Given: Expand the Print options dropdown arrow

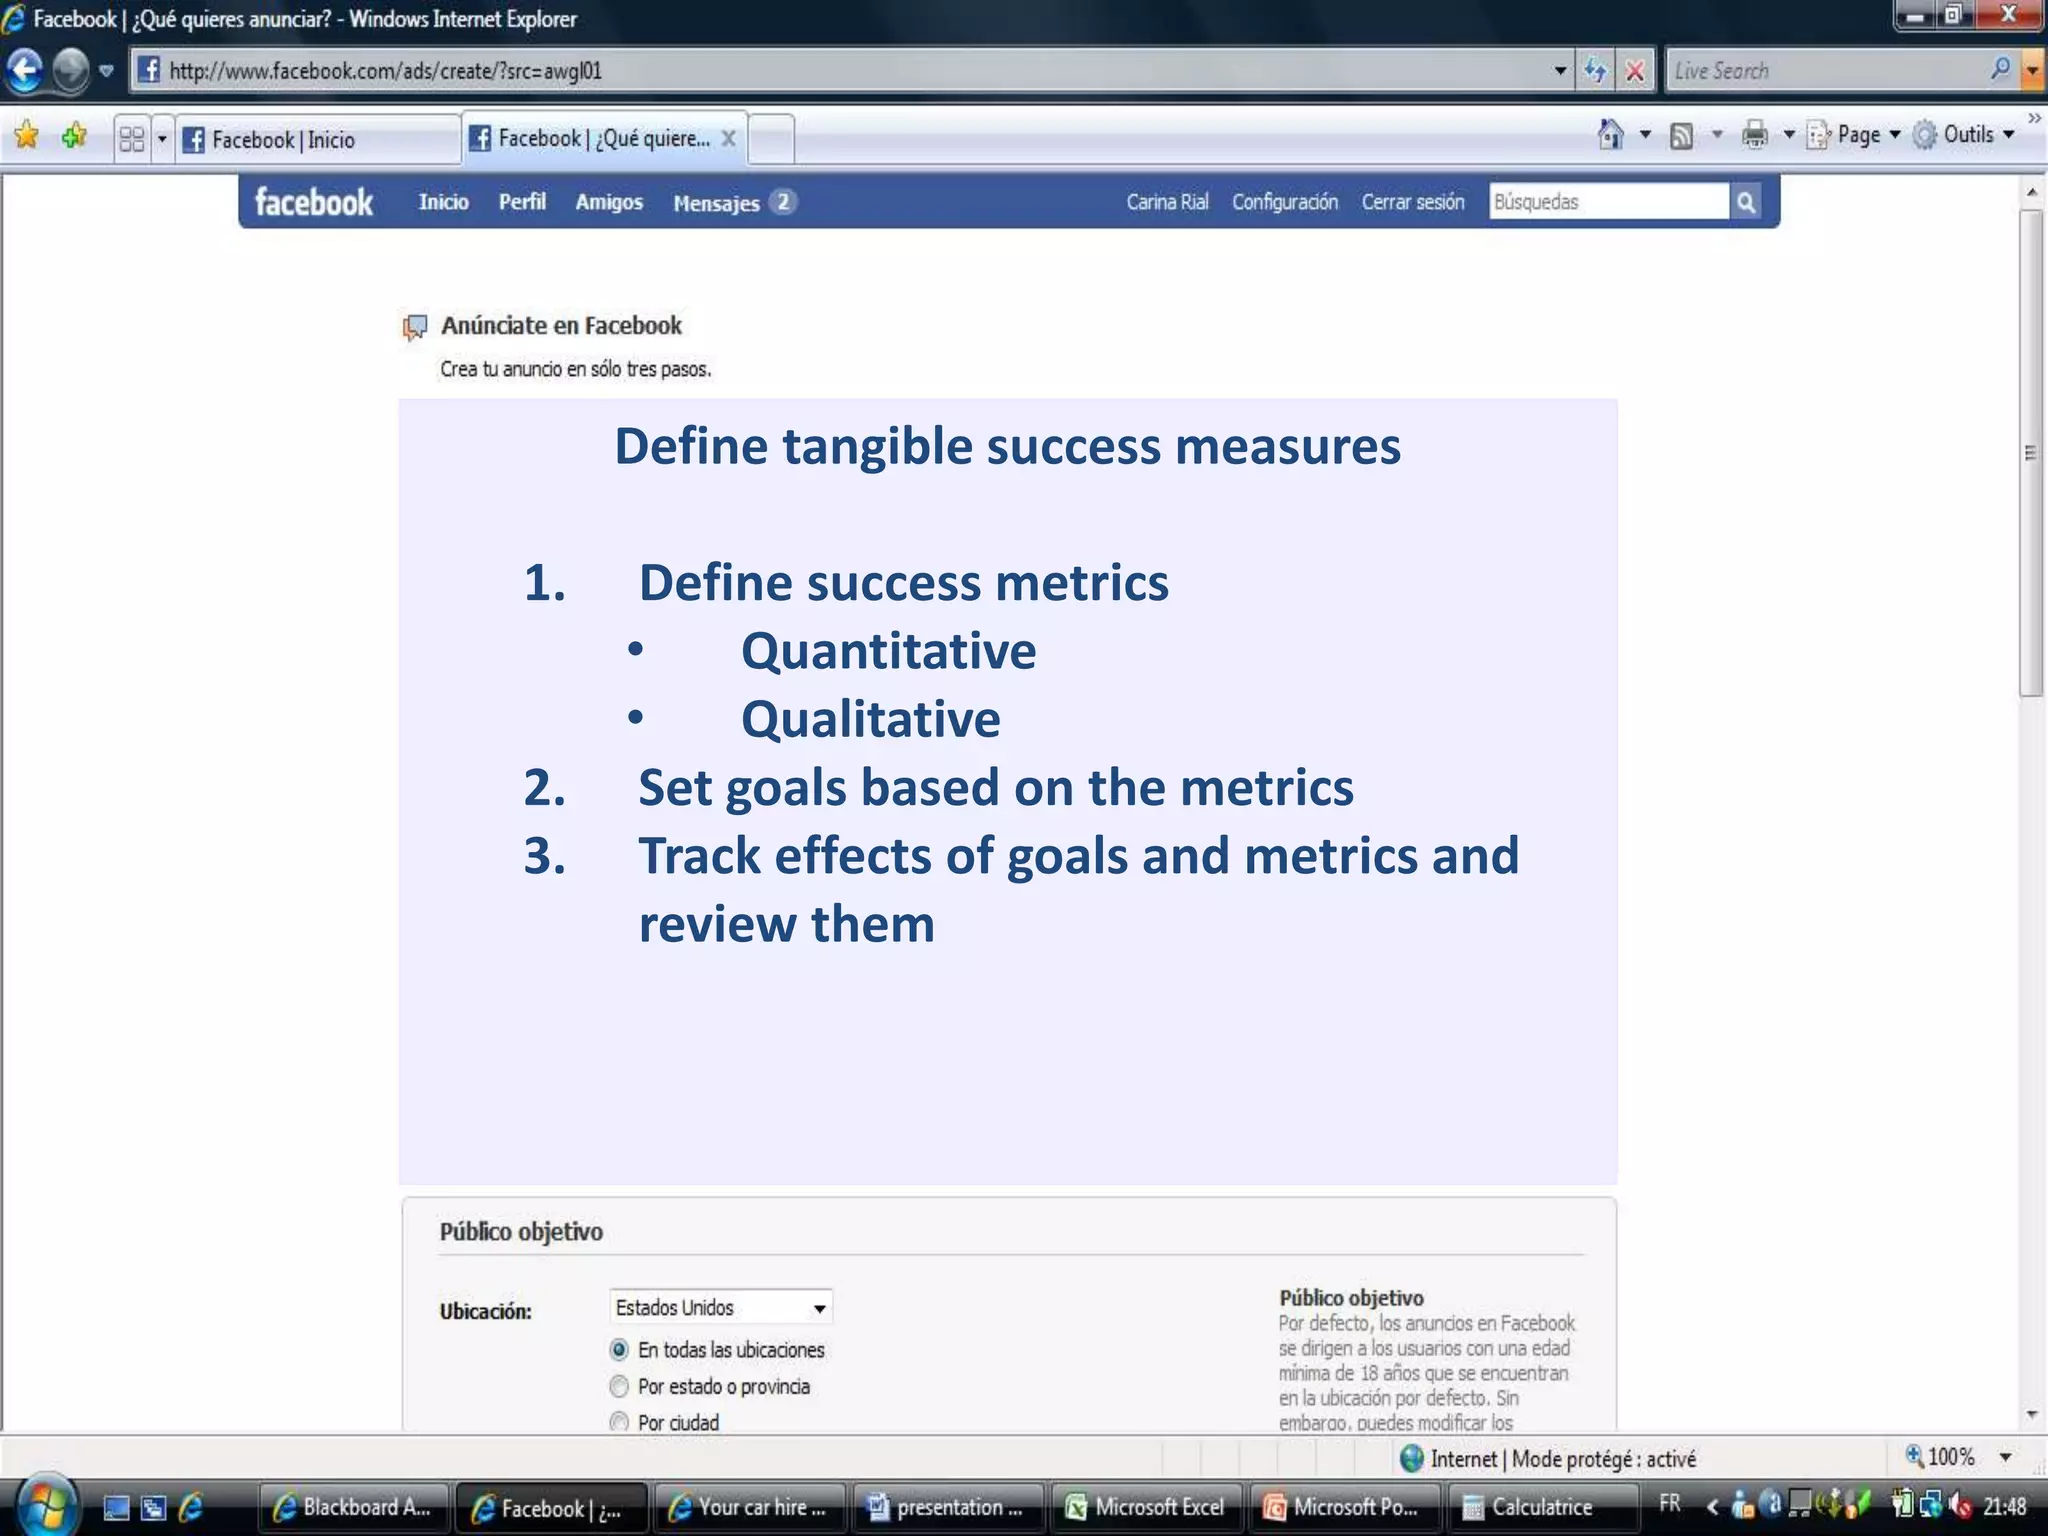Looking at the screenshot, I should tap(1789, 134).
